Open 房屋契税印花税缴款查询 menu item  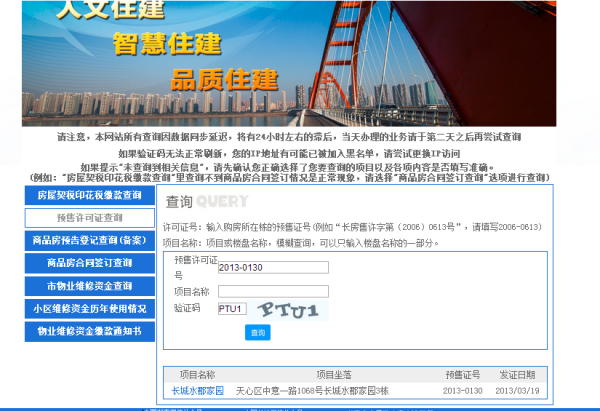coord(90,194)
